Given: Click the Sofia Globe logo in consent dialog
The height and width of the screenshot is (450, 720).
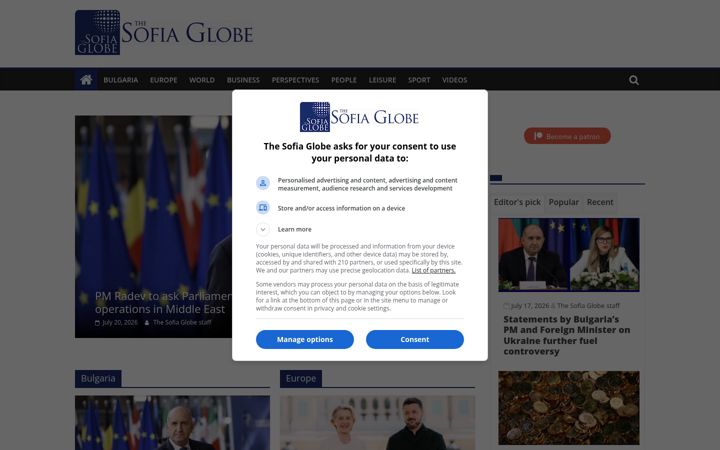Looking at the screenshot, I should click(360, 117).
